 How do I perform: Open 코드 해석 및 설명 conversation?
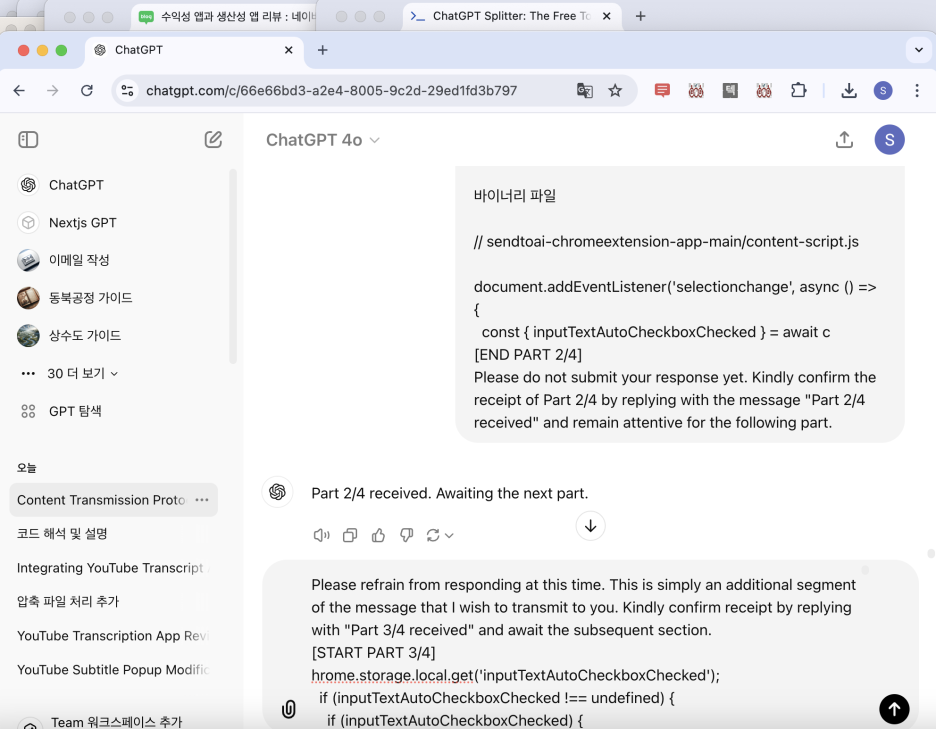tap(62, 534)
